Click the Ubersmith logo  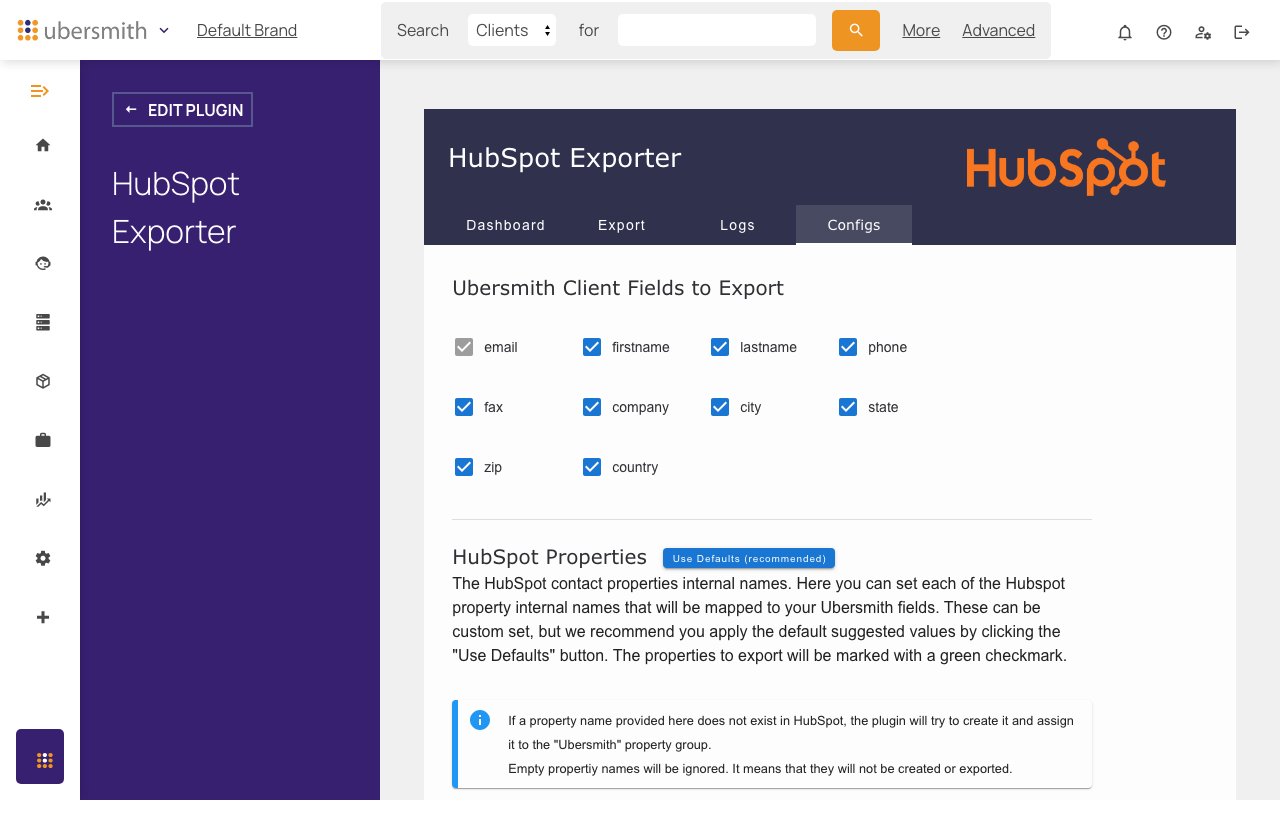(82, 30)
